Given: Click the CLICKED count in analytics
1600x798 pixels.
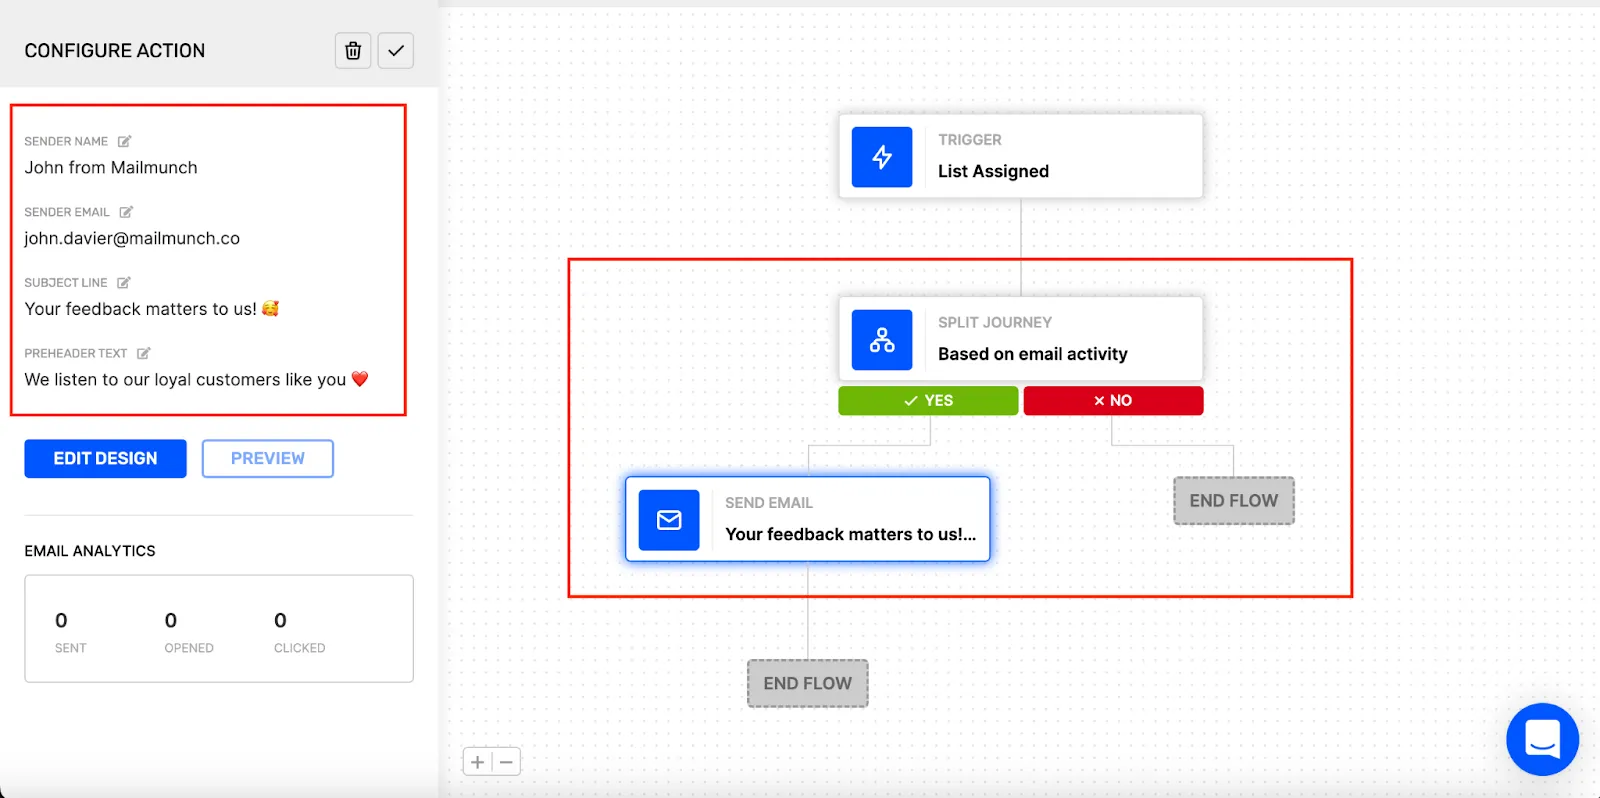Looking at the screenshot, I should tap(280, 620).
